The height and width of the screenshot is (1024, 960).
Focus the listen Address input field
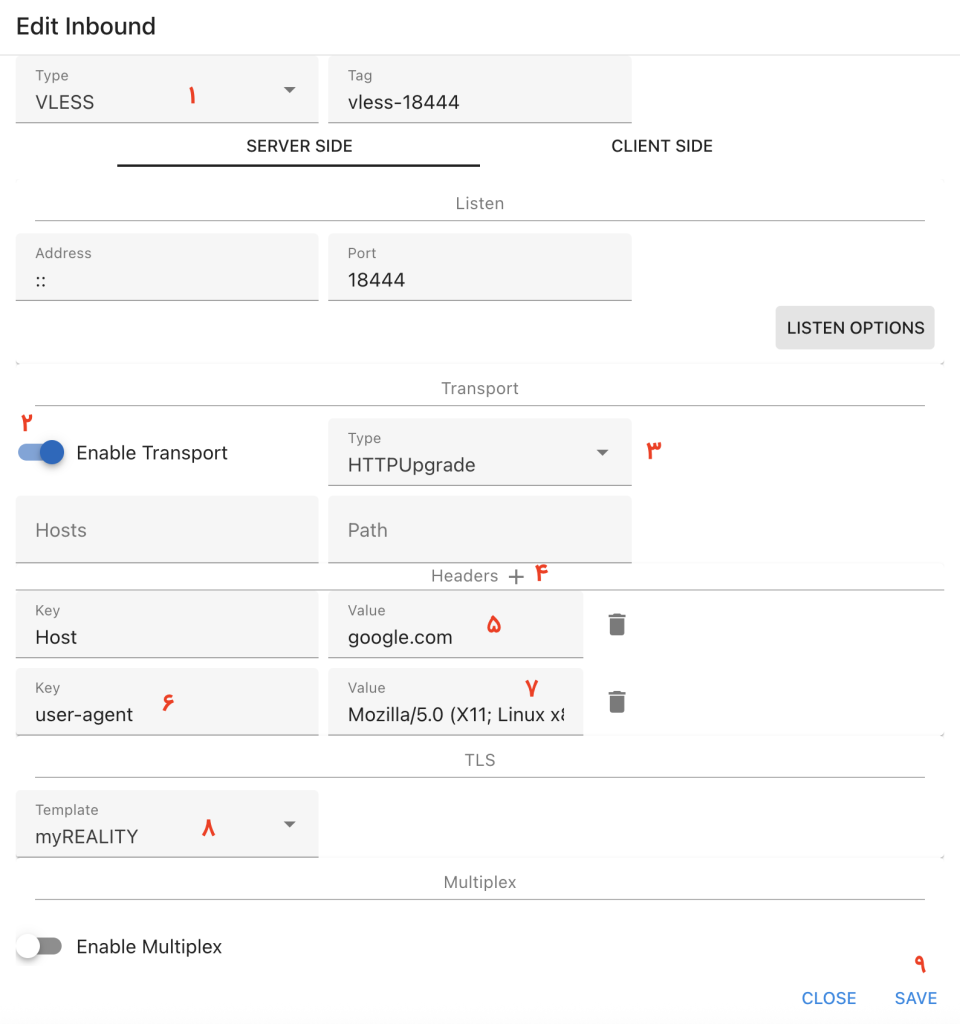tap(167, 279)
